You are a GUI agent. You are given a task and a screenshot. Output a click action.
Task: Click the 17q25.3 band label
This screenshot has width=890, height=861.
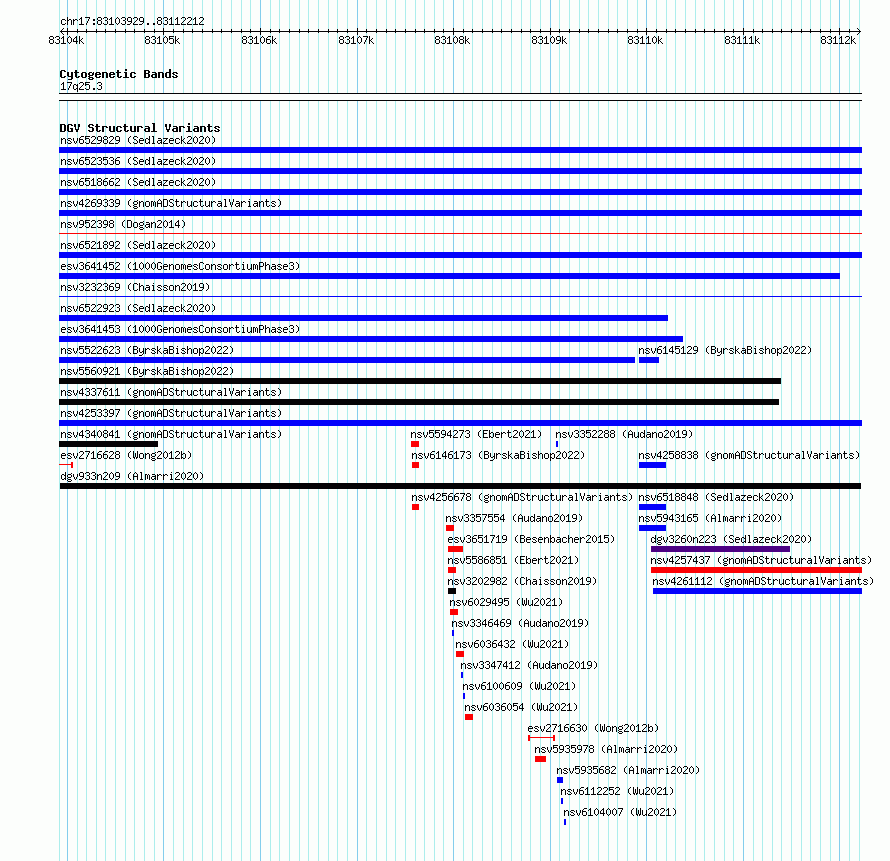click(x=81, y=86)
